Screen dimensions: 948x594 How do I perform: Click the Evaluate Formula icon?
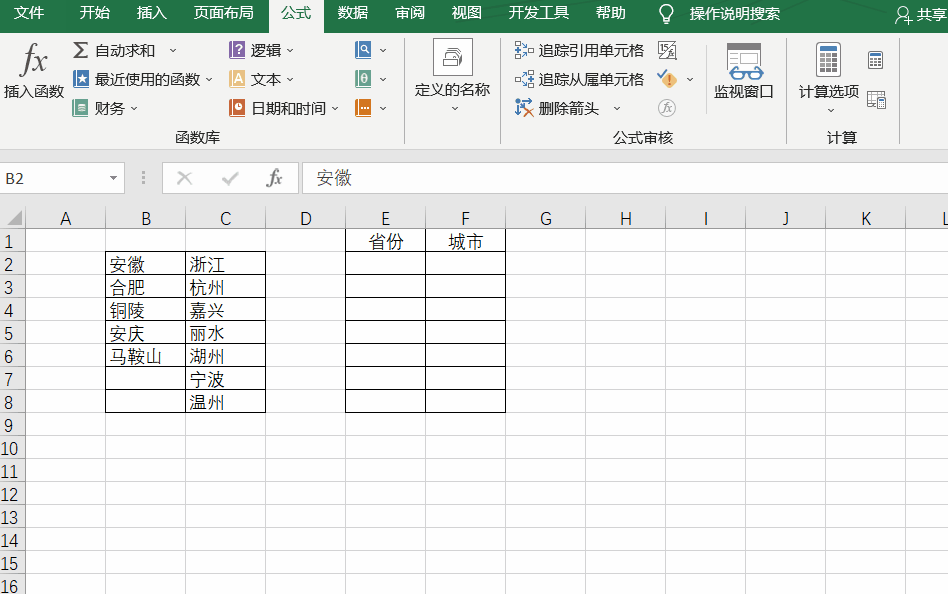pyautogui.click(x=667, y=108)
